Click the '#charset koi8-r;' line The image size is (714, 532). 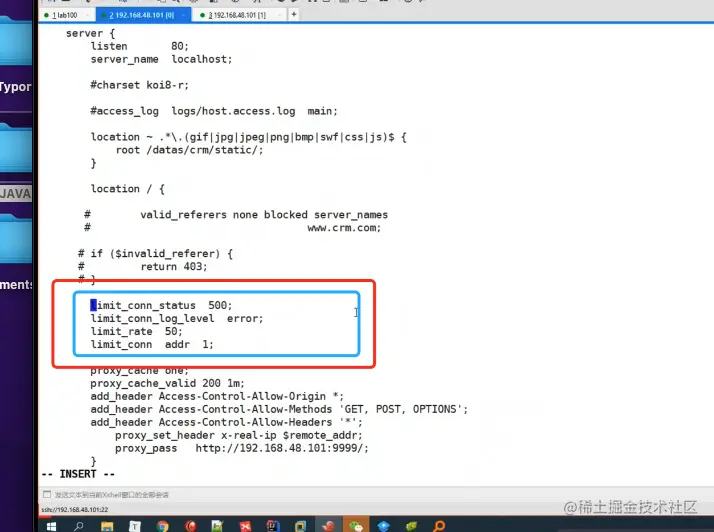(x=139, y=86)
